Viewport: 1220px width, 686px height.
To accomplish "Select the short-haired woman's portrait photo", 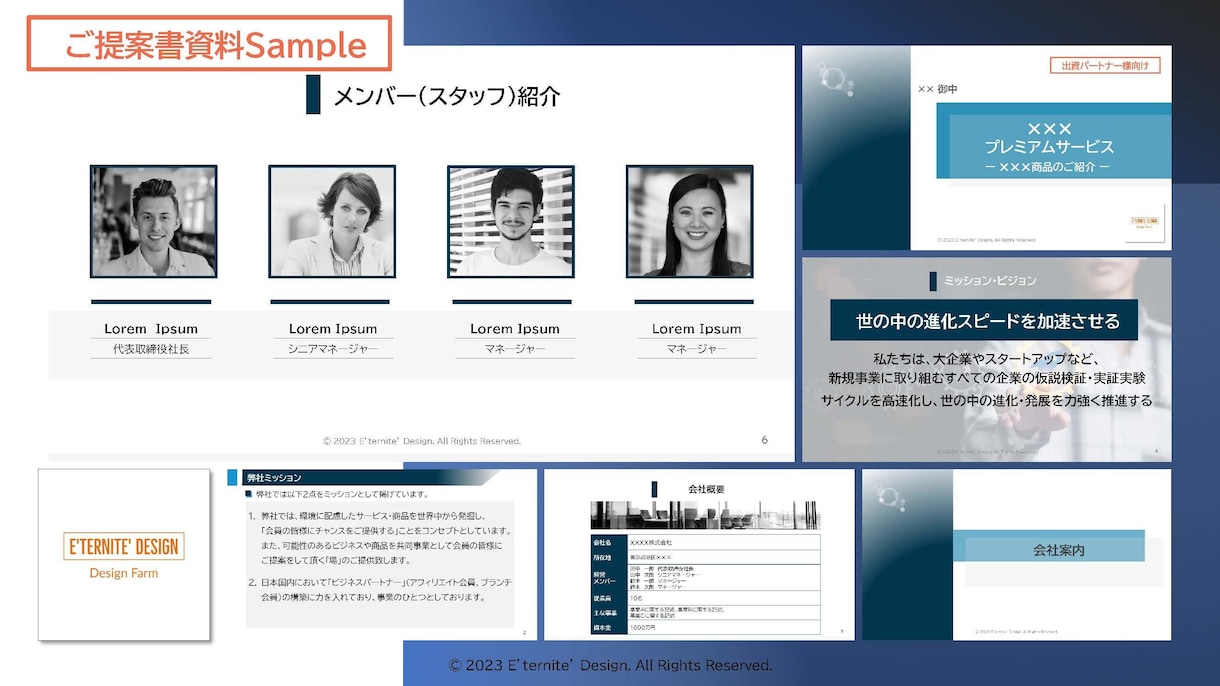I will tap(332, 222).
